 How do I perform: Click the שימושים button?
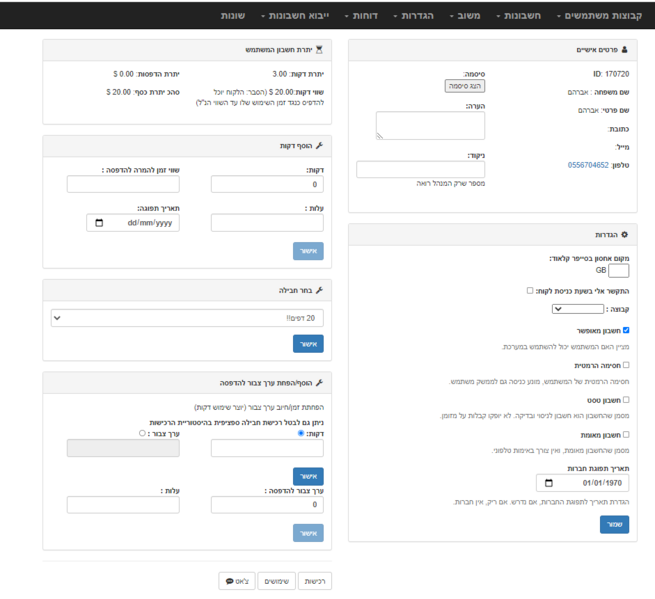coord(277,581)
